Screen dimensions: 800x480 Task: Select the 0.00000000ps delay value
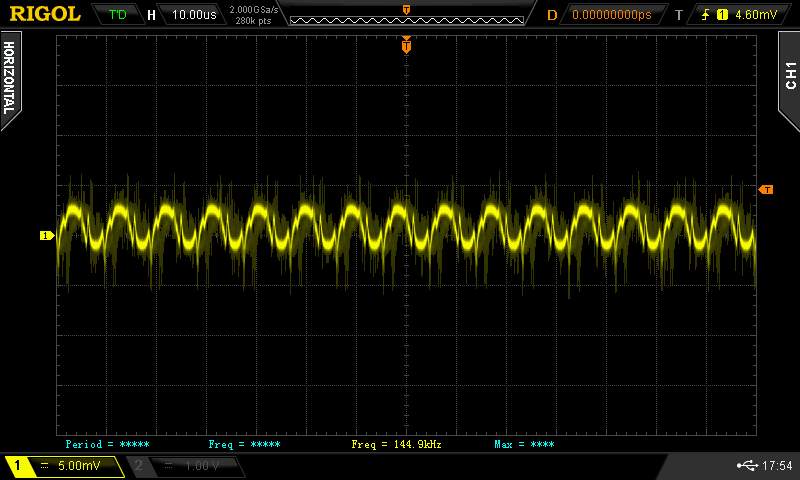(x=611, y=15)
